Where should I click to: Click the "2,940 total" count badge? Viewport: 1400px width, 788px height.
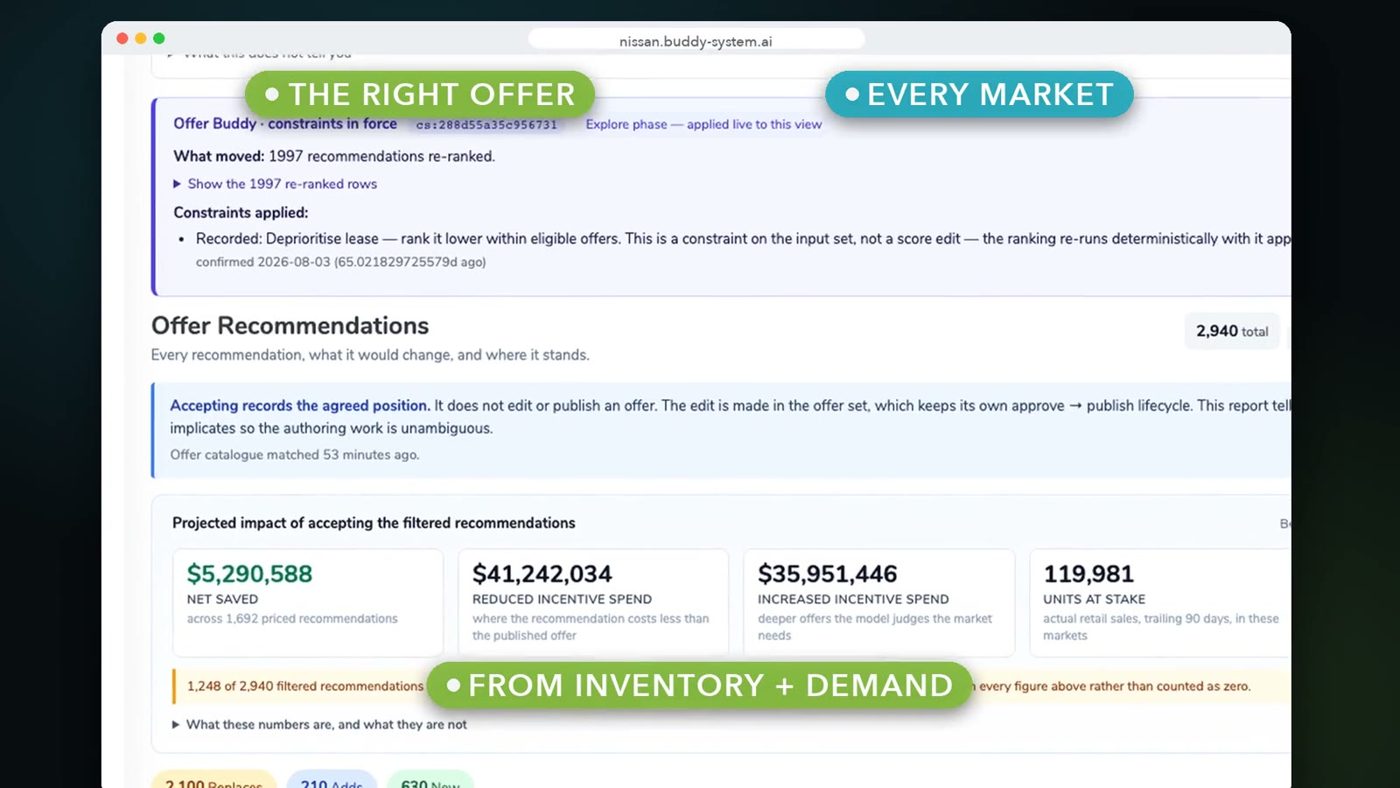coord(1232,331)
